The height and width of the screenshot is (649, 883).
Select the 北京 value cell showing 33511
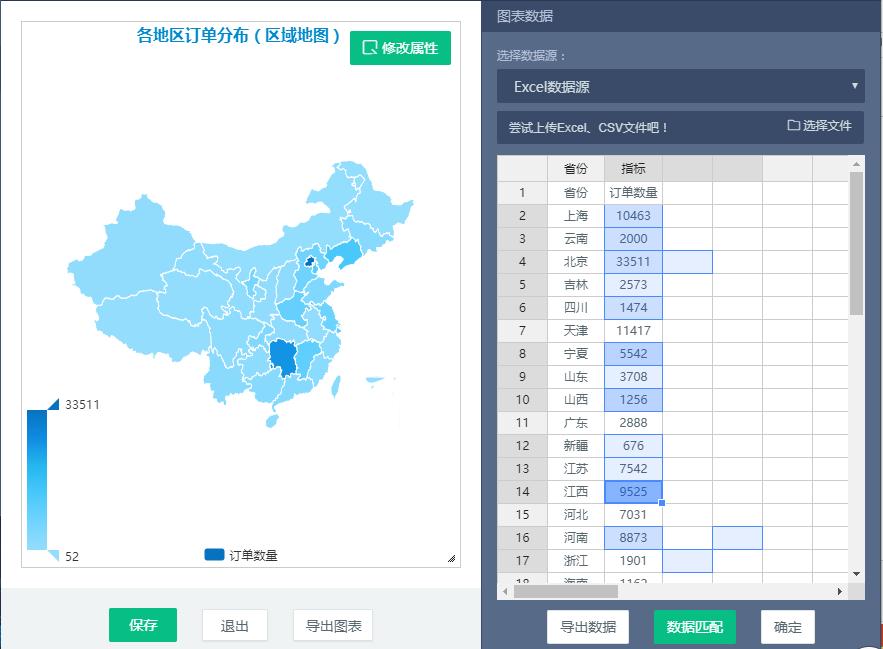click(632, 261)
